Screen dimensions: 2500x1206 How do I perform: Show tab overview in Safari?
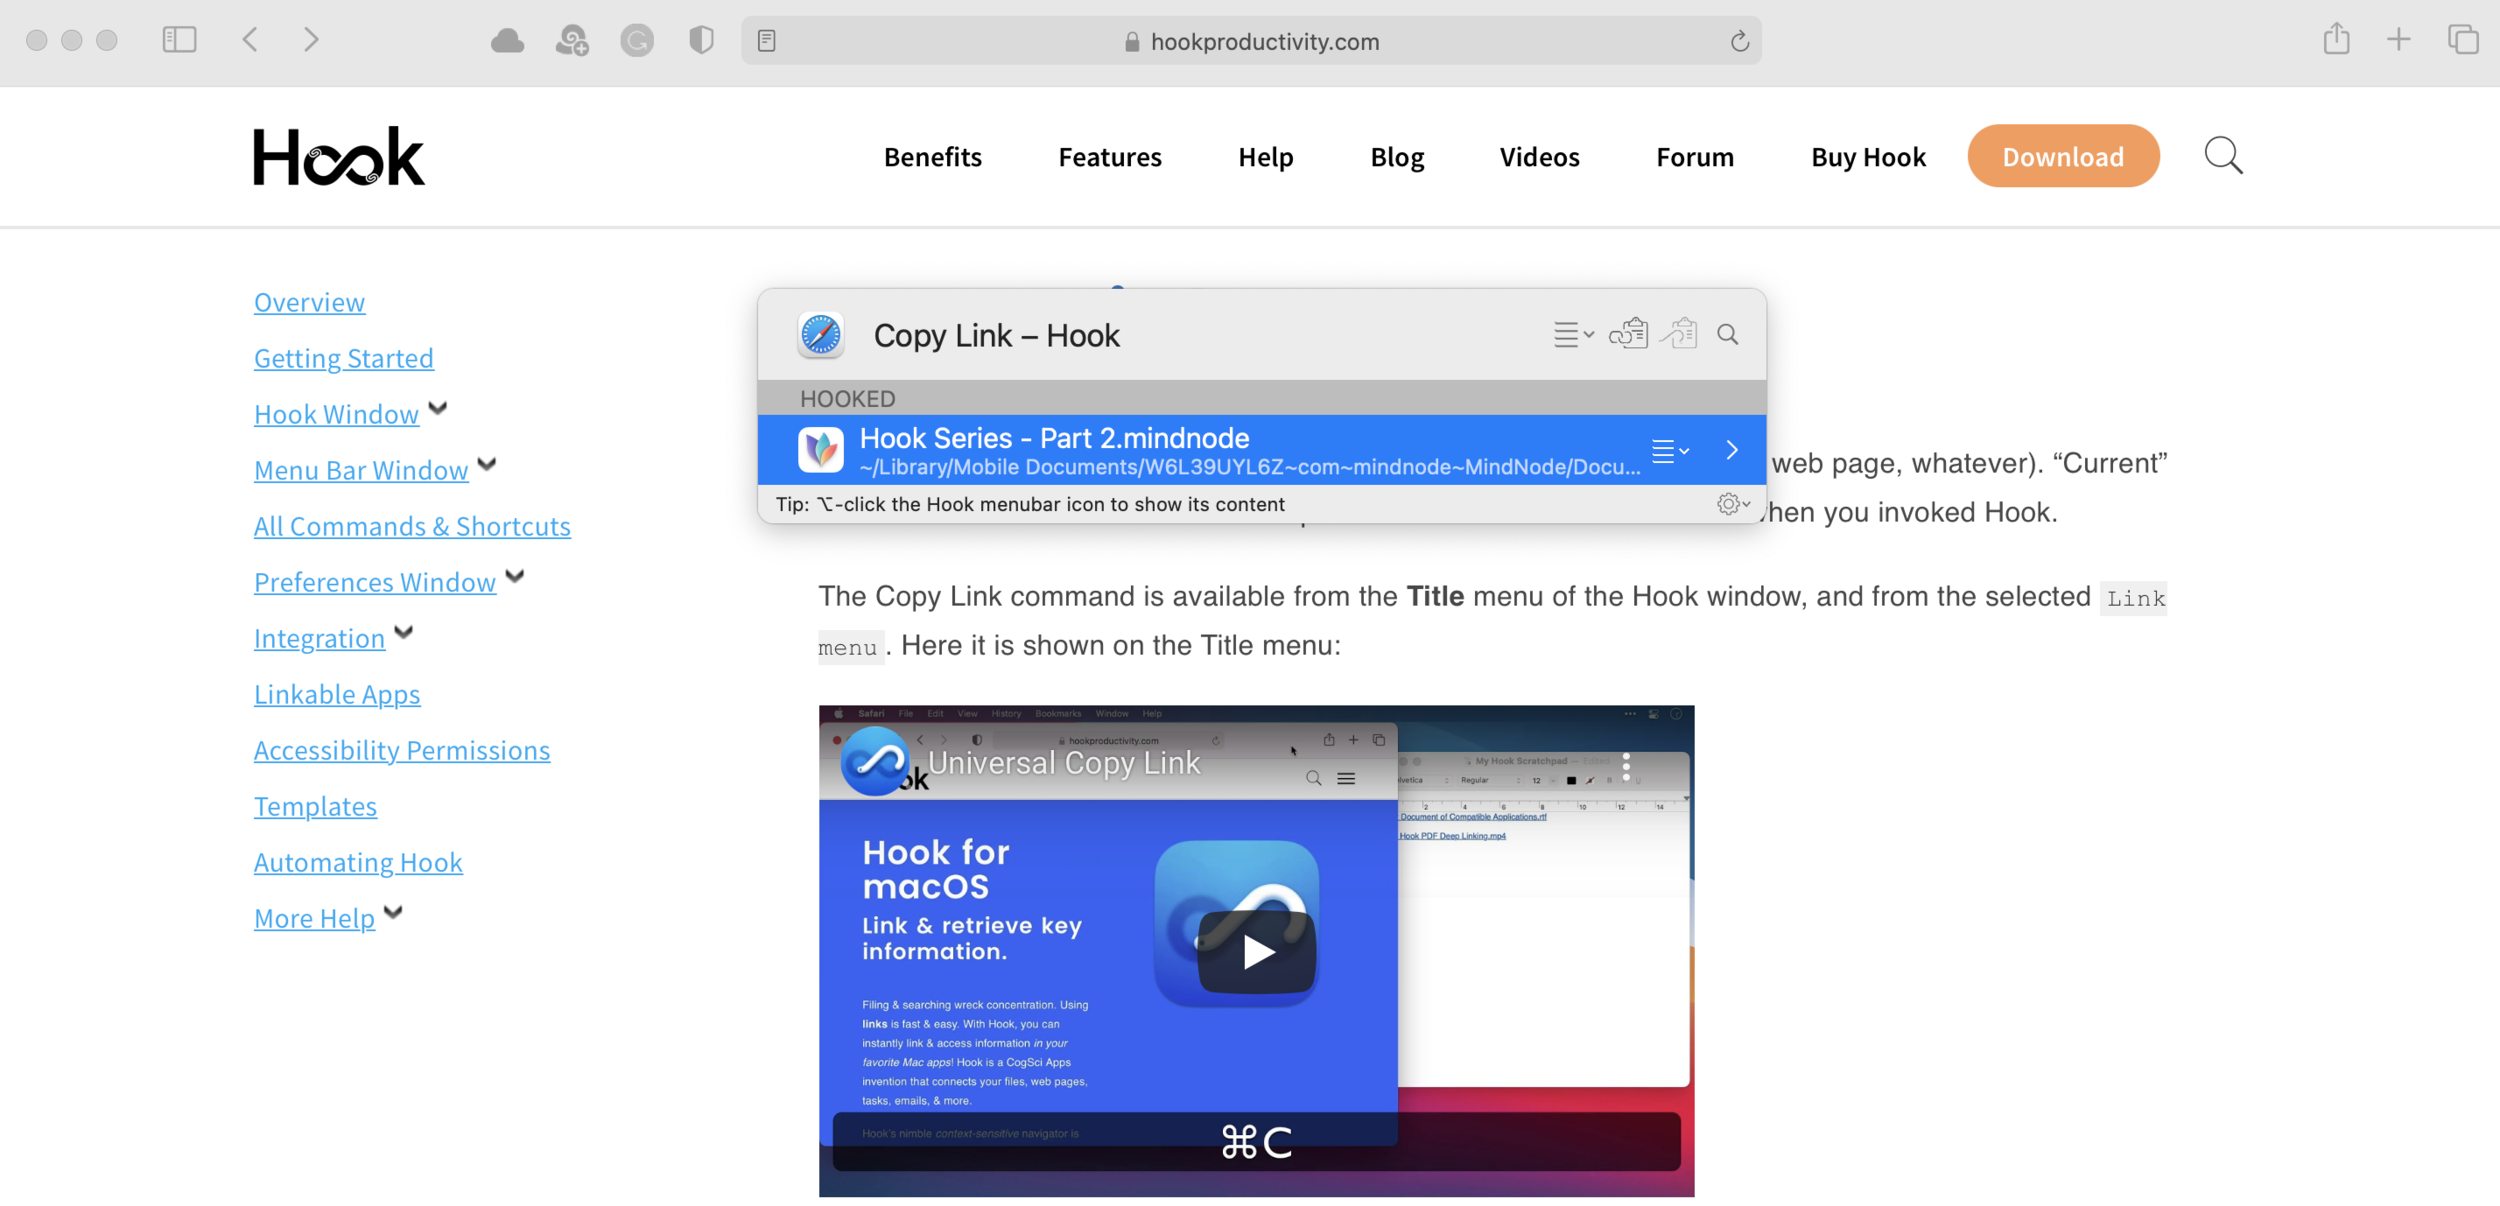click(2463, 40)
